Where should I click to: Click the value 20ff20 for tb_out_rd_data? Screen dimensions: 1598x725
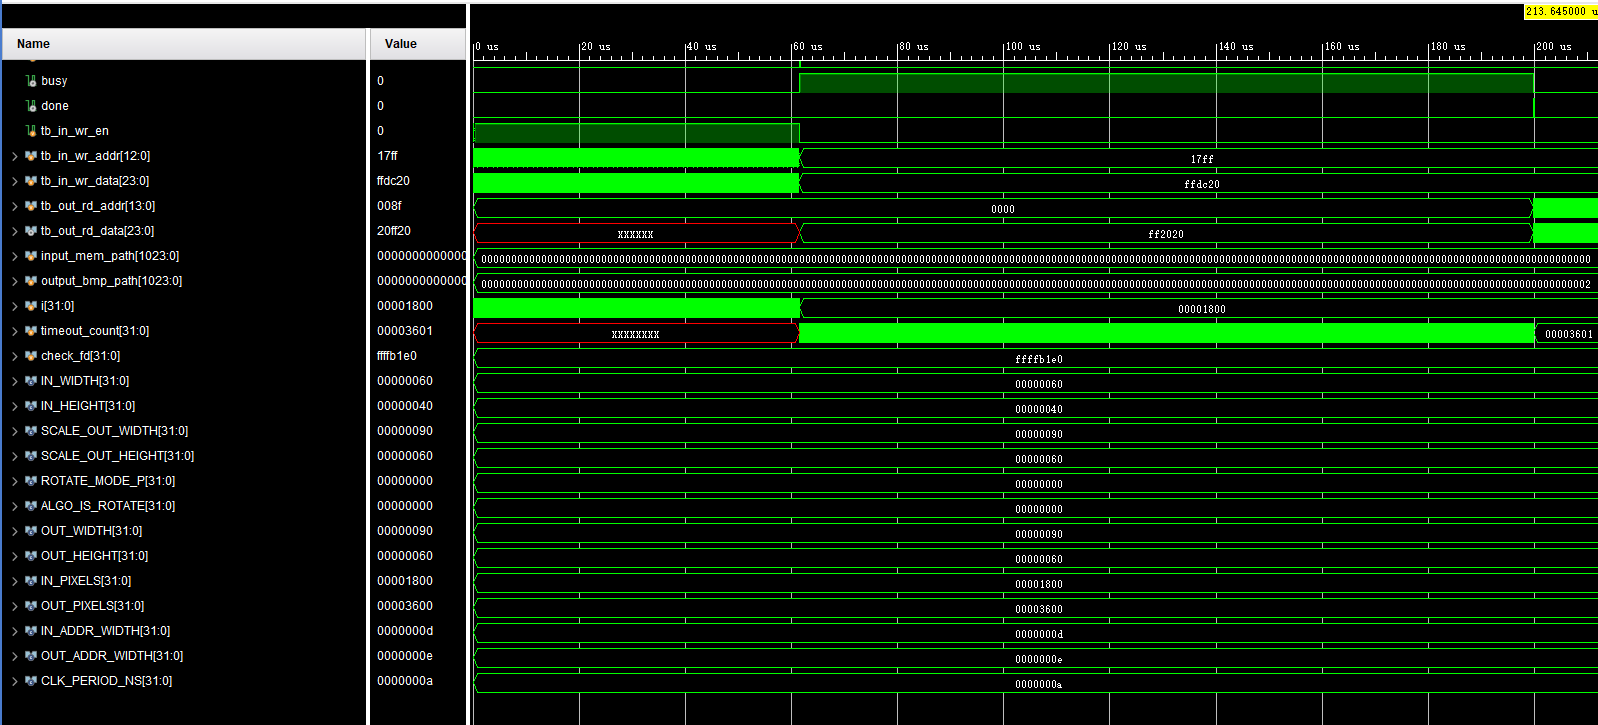pos(393,231)
